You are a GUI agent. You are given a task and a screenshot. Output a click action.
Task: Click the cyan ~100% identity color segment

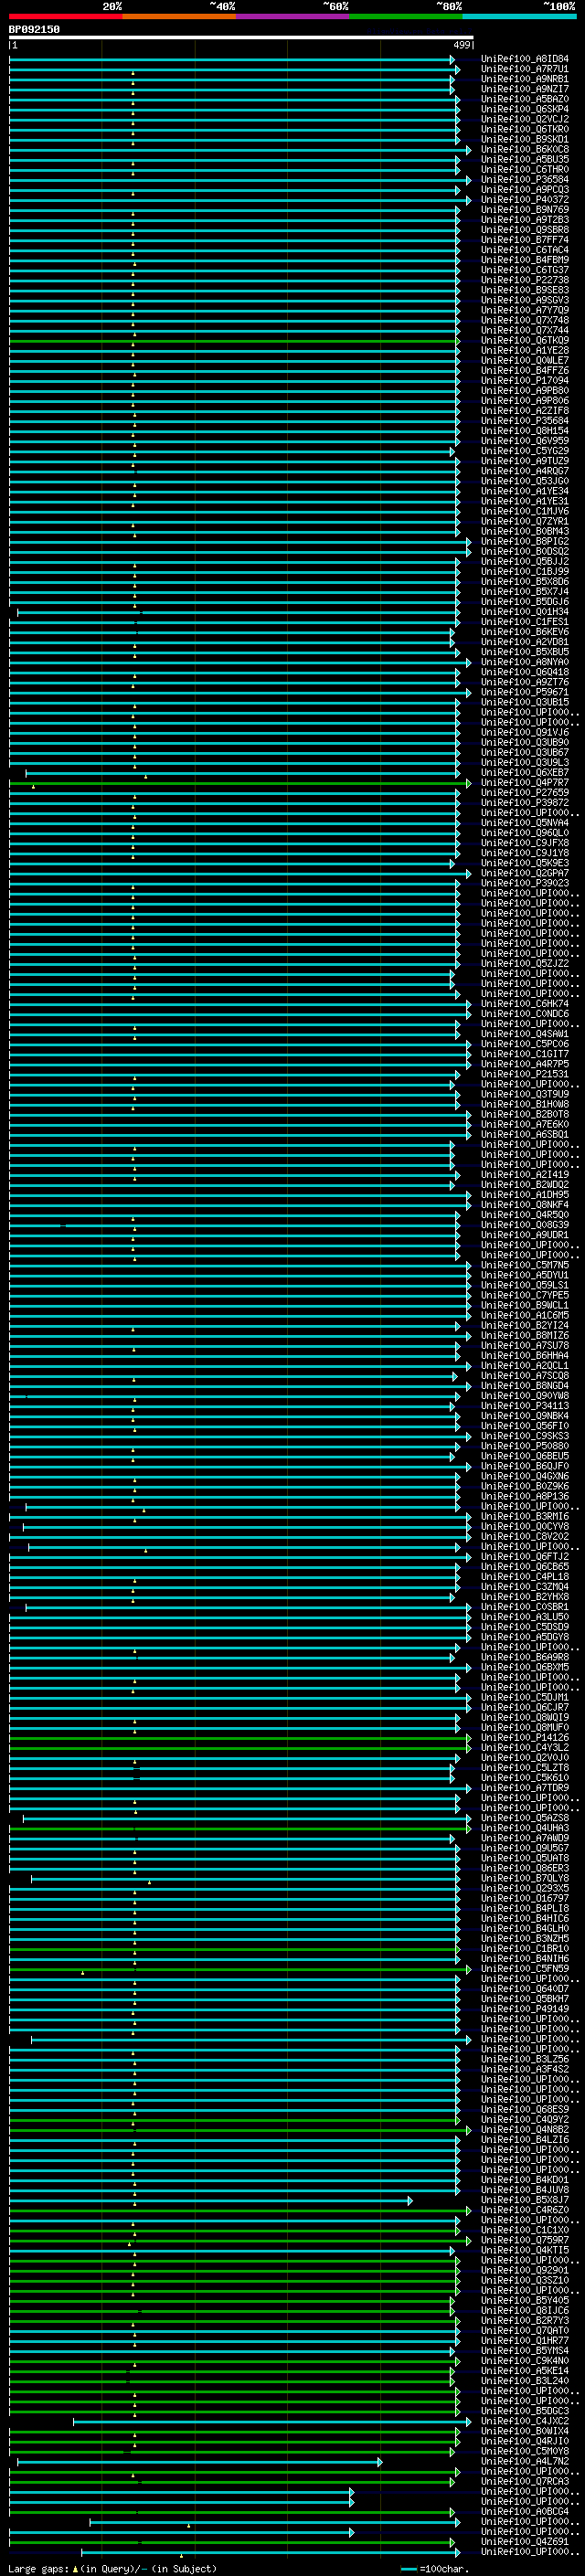(x=519, y=16)
